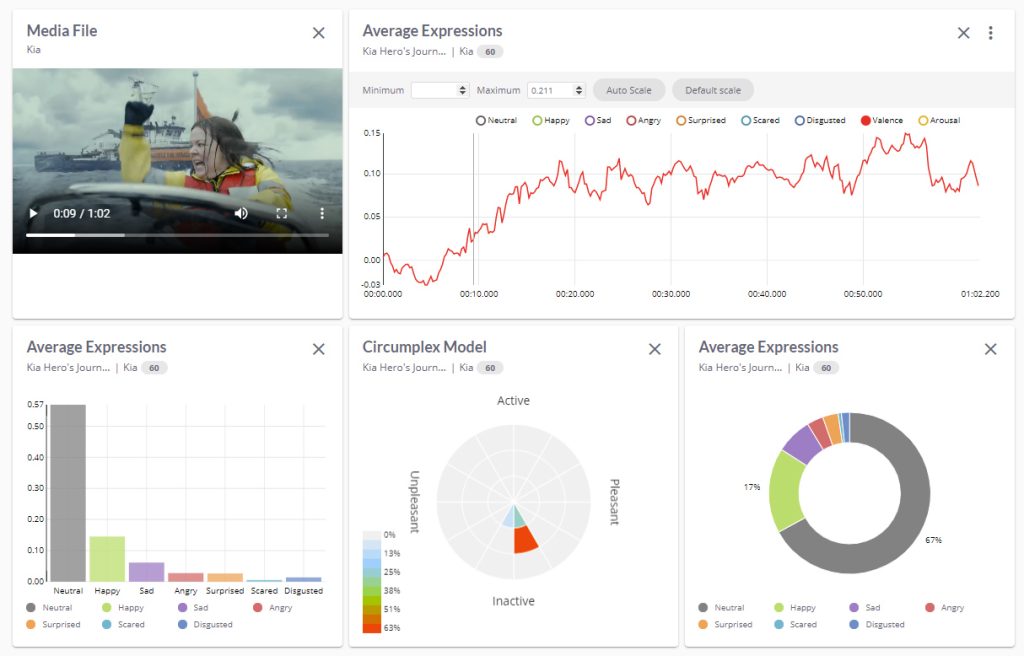This screenshot has width=1024, height=656.
Task: Click the Maximum value spinner arrows
Action: click(579, 90)
